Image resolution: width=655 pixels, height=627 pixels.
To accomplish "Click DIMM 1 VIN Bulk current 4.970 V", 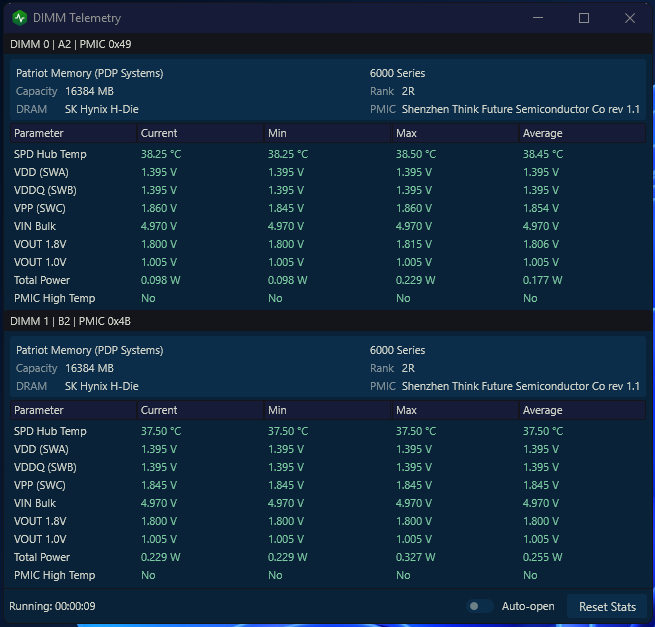I will 159,503.
